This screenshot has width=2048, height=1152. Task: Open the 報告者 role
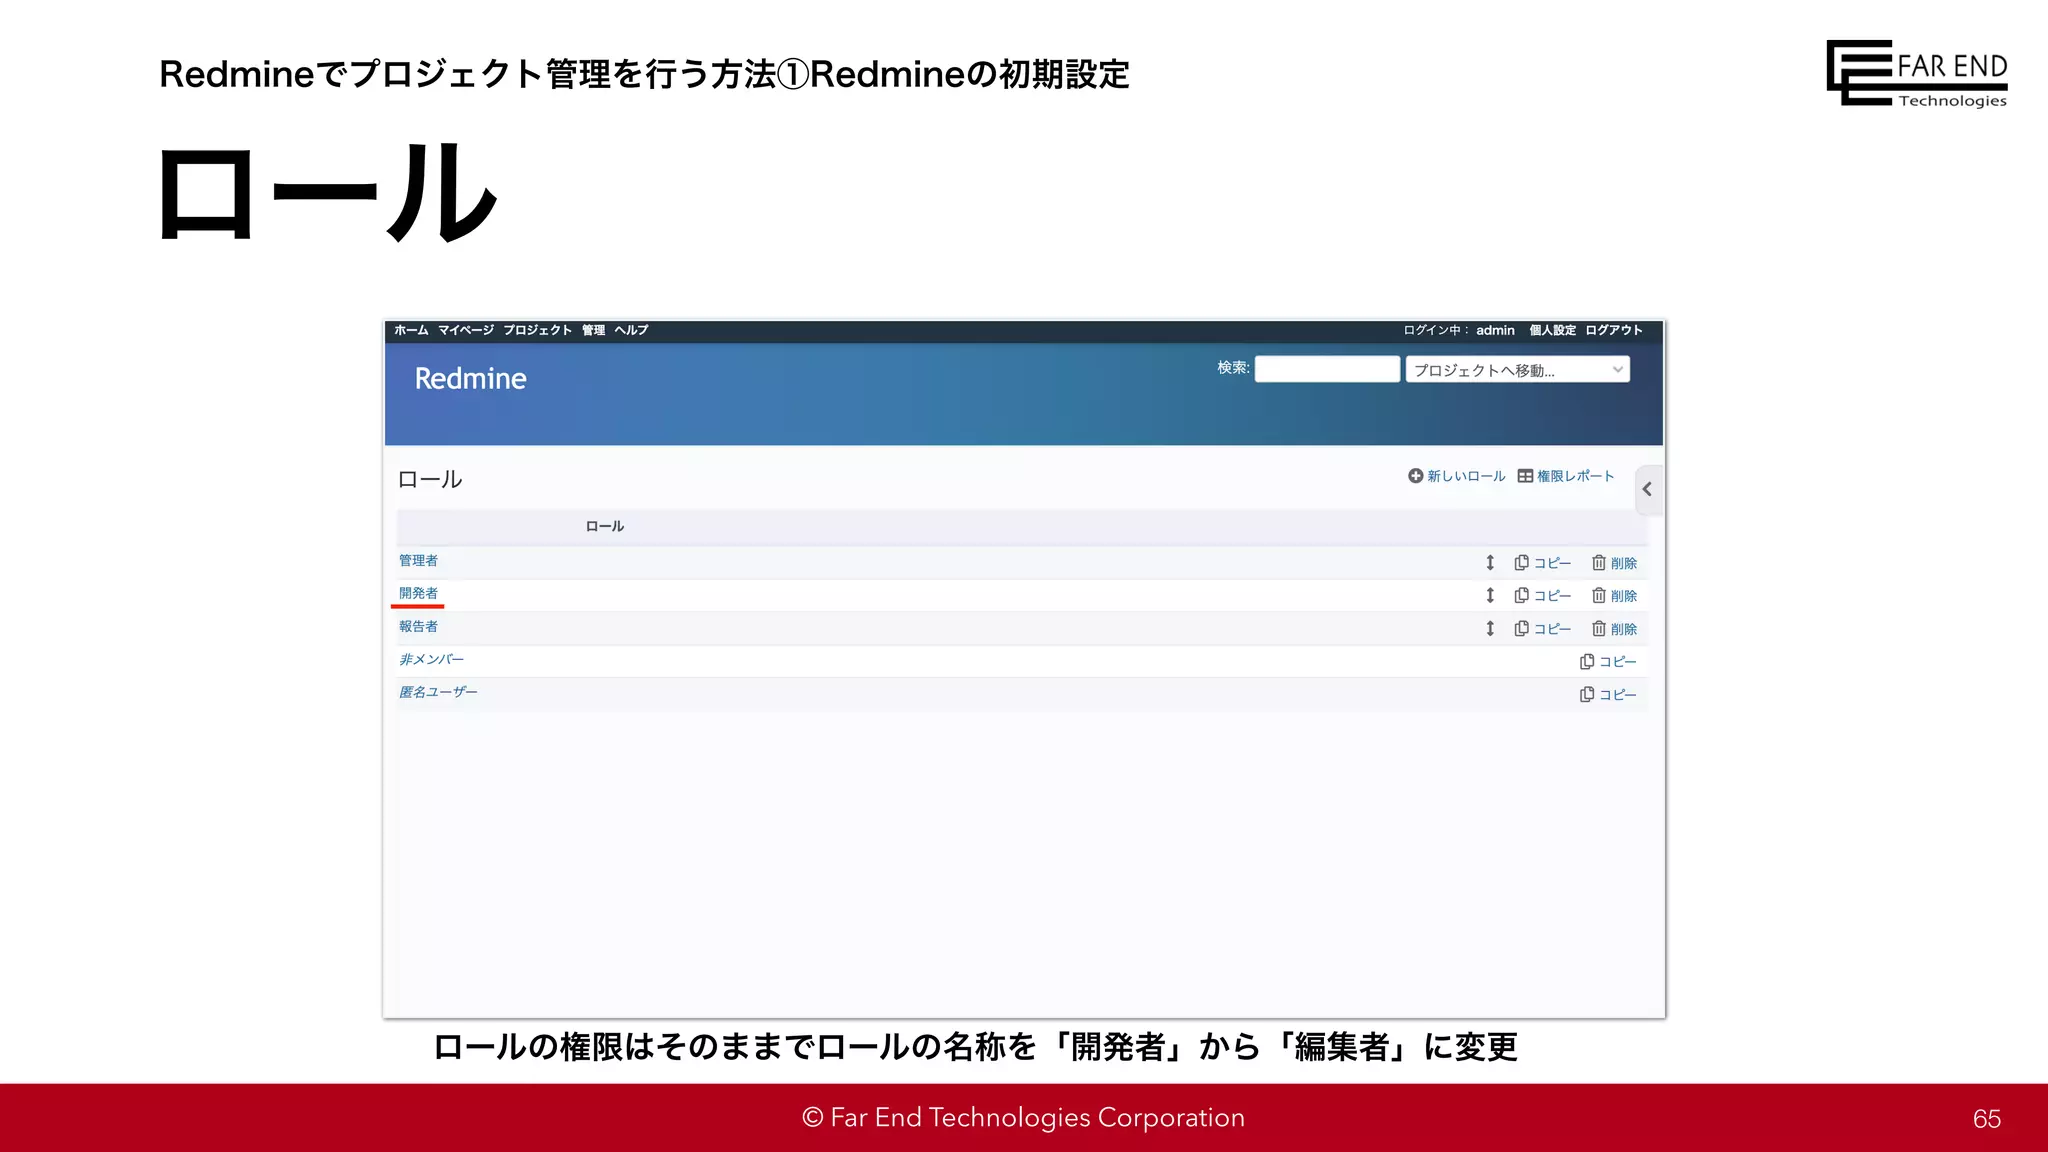(x=418, y=627)
